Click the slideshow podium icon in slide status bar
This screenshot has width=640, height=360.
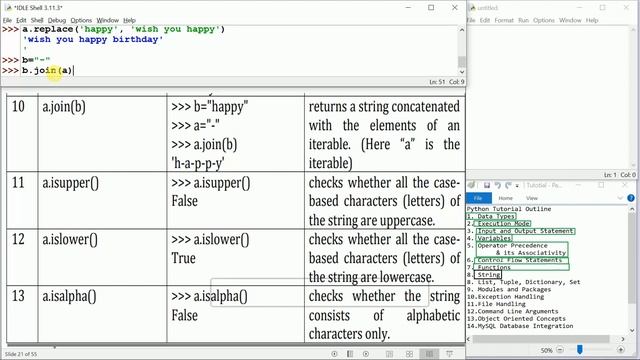(x=449, y=354)
